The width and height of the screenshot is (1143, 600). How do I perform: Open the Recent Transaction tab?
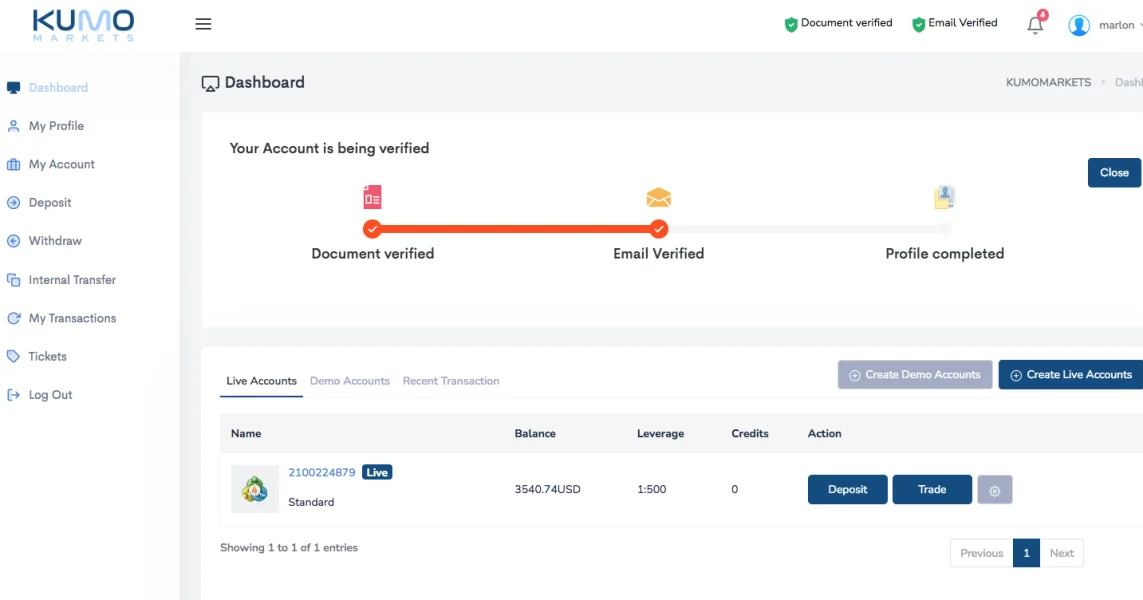(x=451, y=381)
